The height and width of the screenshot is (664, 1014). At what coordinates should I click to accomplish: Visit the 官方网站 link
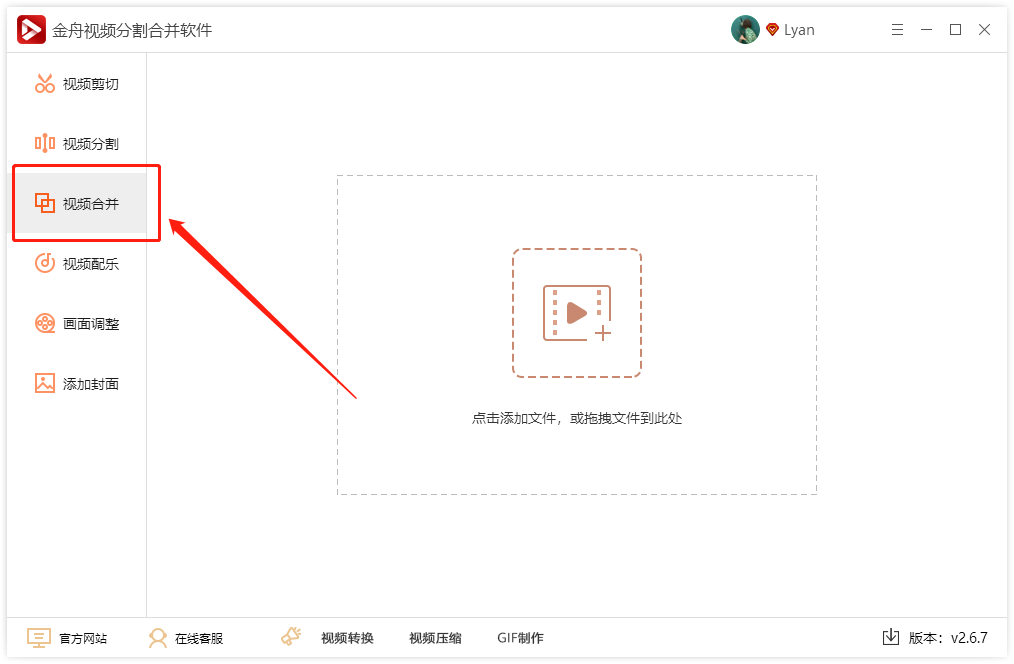[x=85, y=637]
